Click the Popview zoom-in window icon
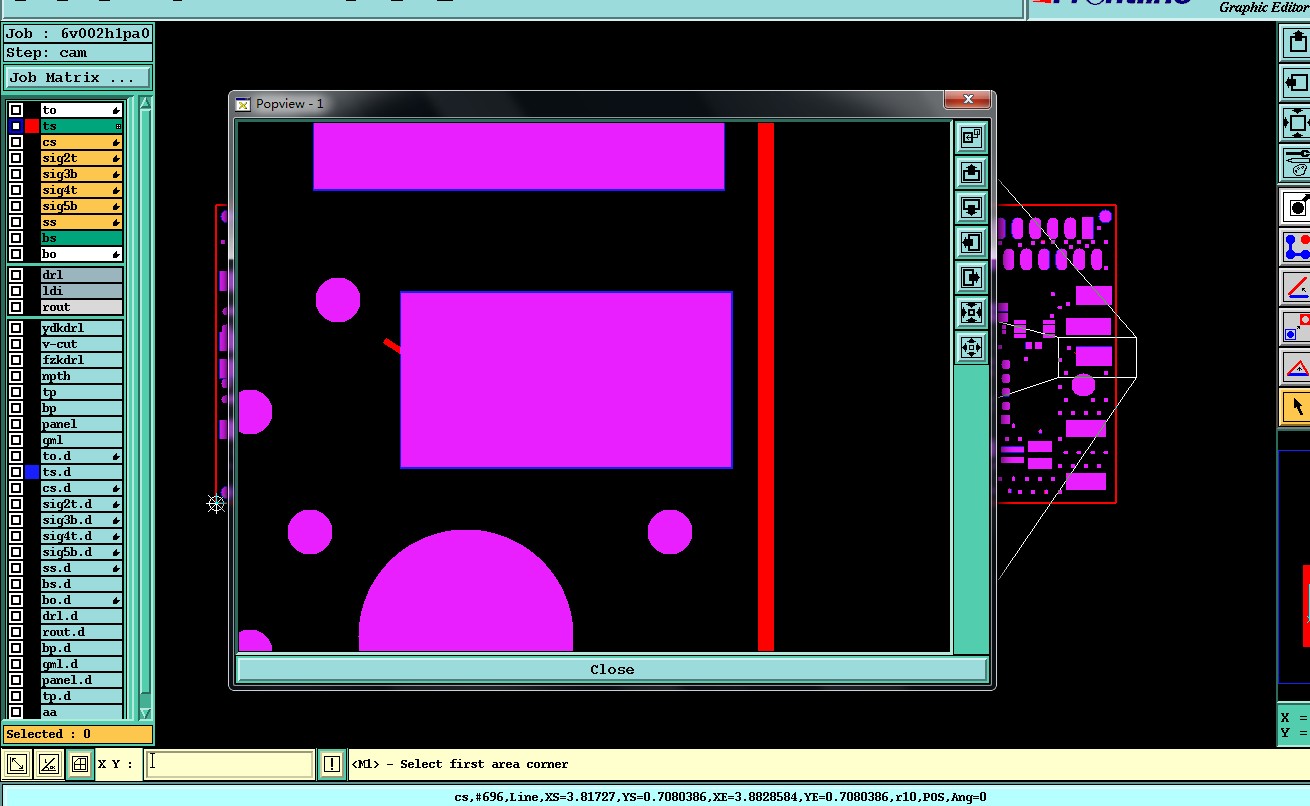This screenshot has height=806, width=1310. click(971, 137)
